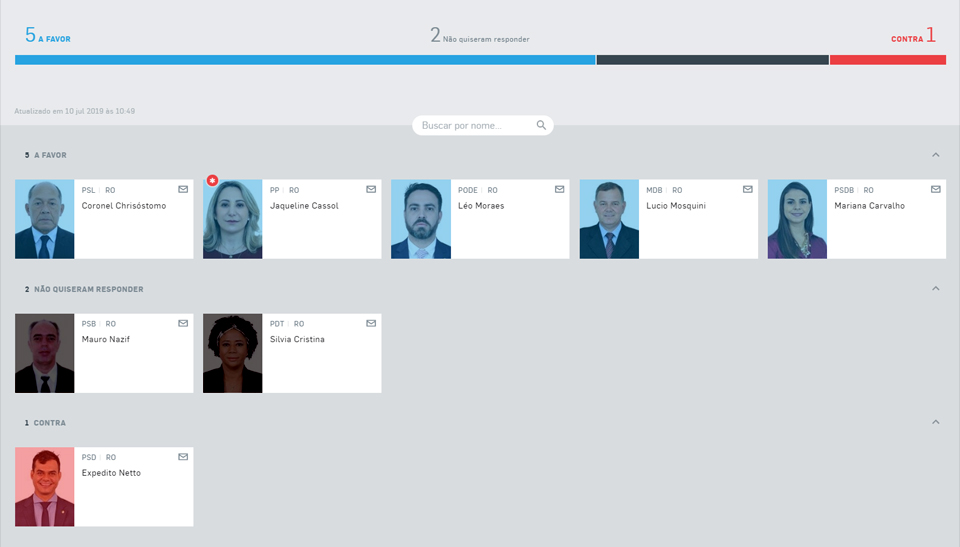Click the blue A Favor bar segment

click(305, 60)
